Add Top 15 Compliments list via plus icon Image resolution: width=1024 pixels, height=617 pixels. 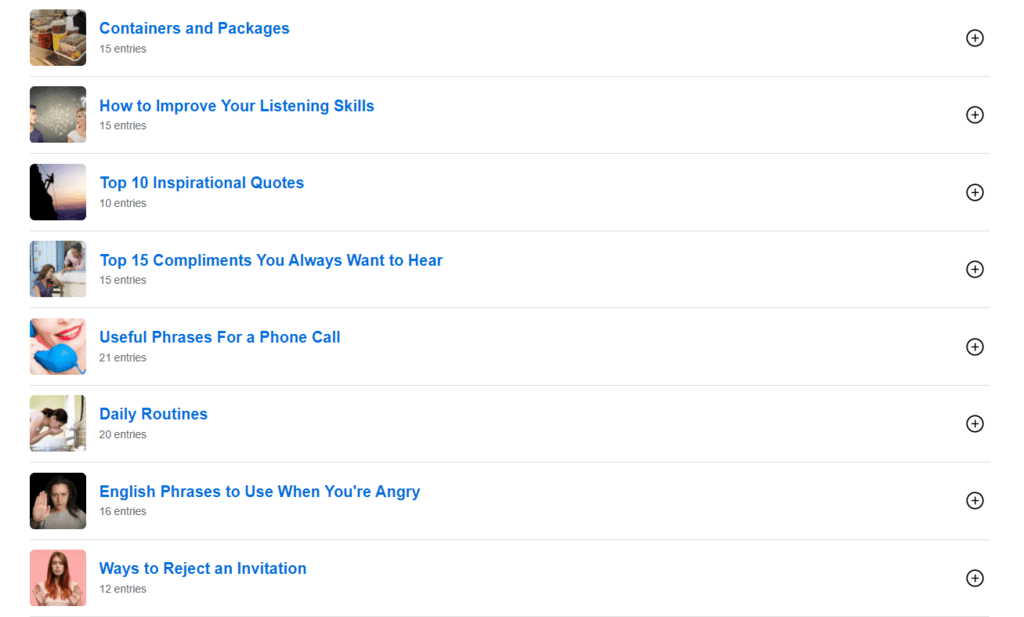(x=974, y=269)
